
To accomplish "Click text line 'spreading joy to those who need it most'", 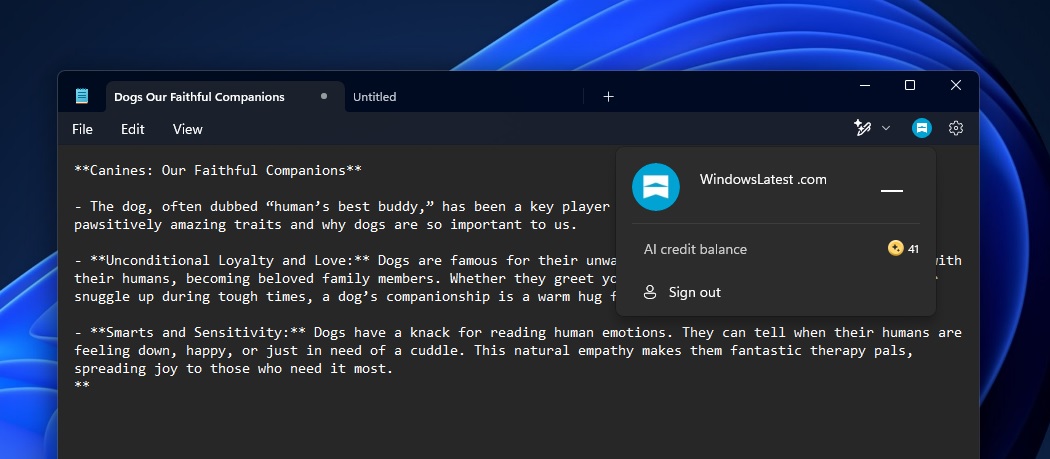I will (x=233, y=369).
